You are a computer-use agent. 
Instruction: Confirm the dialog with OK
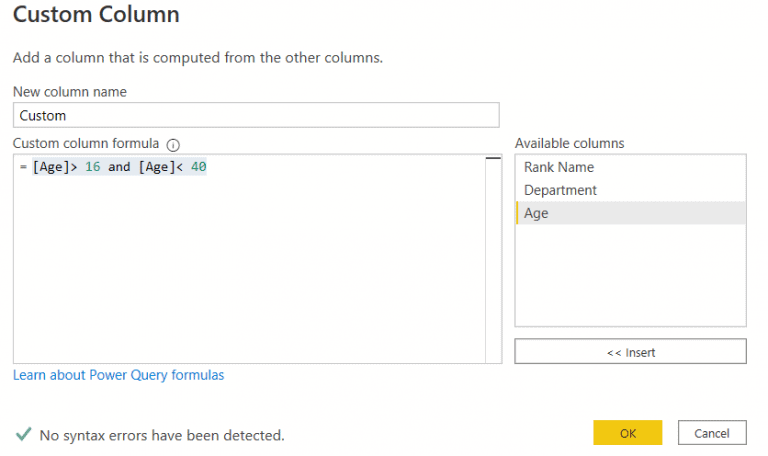[627, 433]
